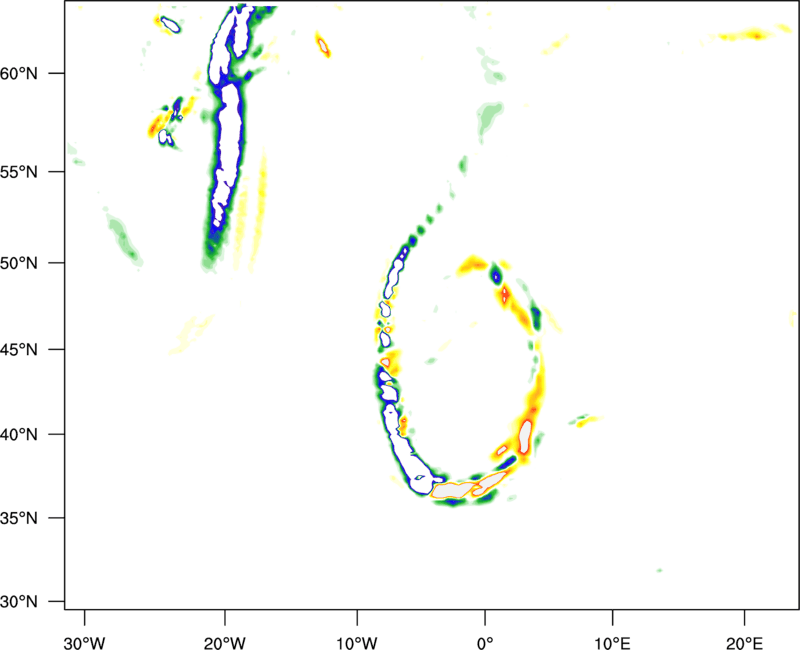Click the 30°N latitude label
Viewport: 800px width, 650px height.
click(x=19, y=602)
